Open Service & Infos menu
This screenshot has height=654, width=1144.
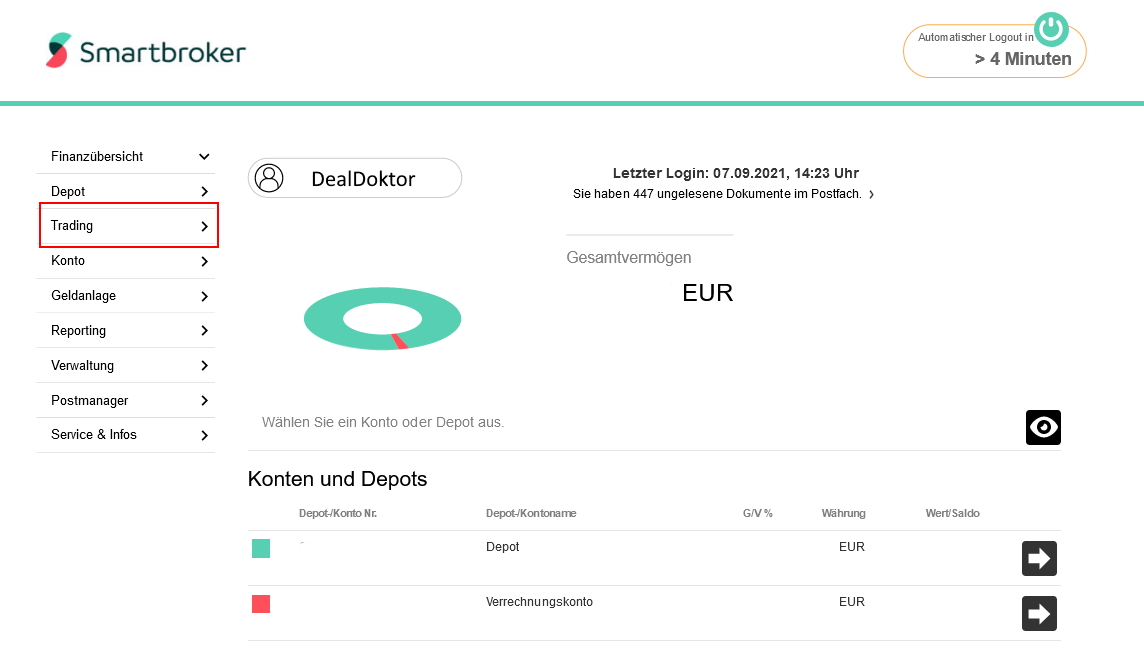125,435
